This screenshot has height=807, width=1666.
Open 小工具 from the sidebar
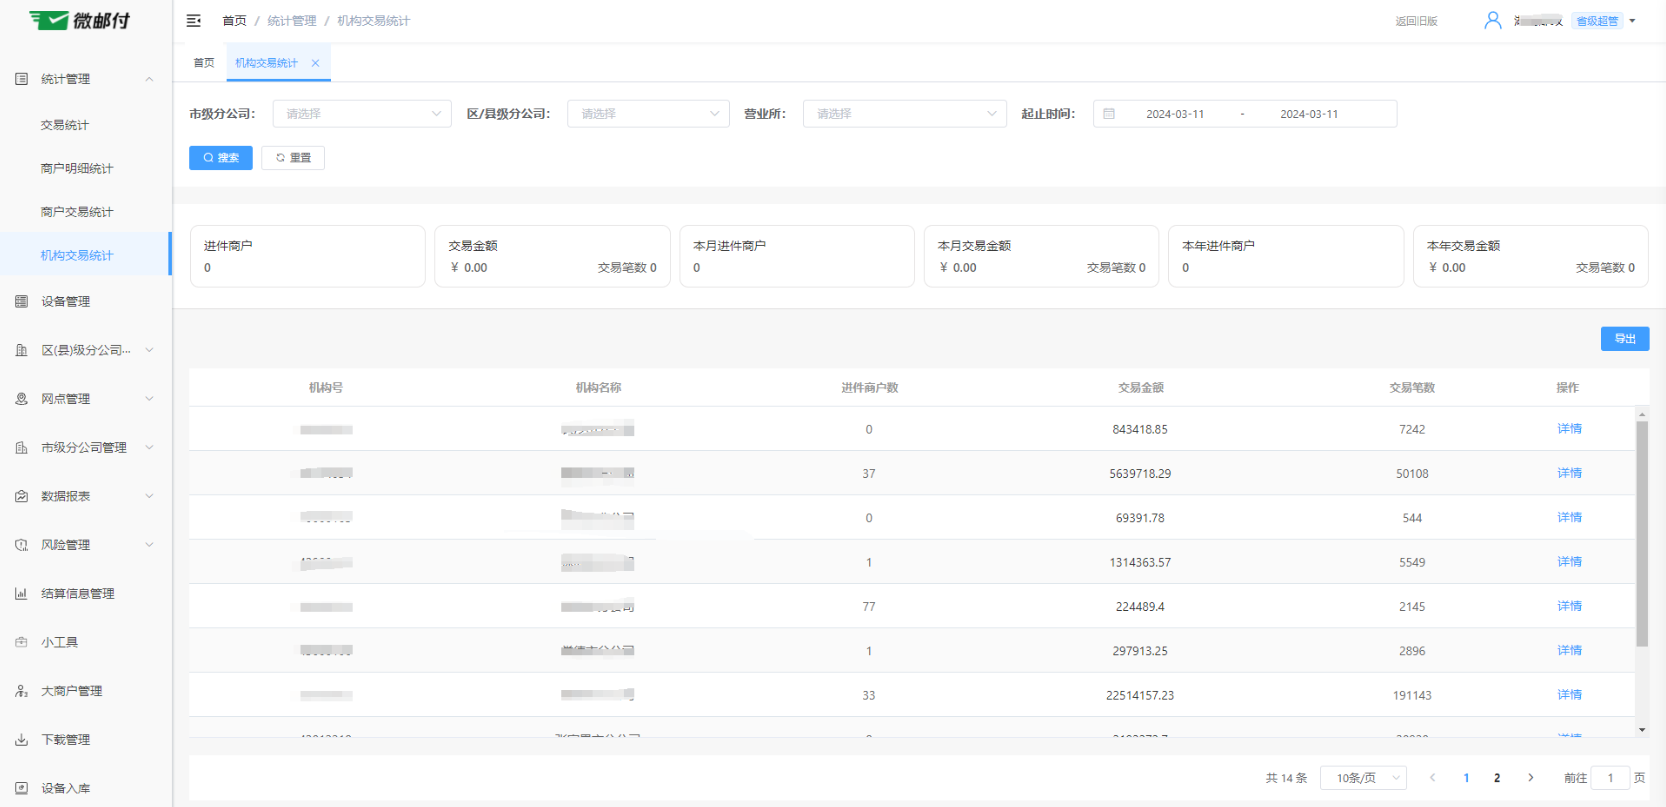(60, 643)
